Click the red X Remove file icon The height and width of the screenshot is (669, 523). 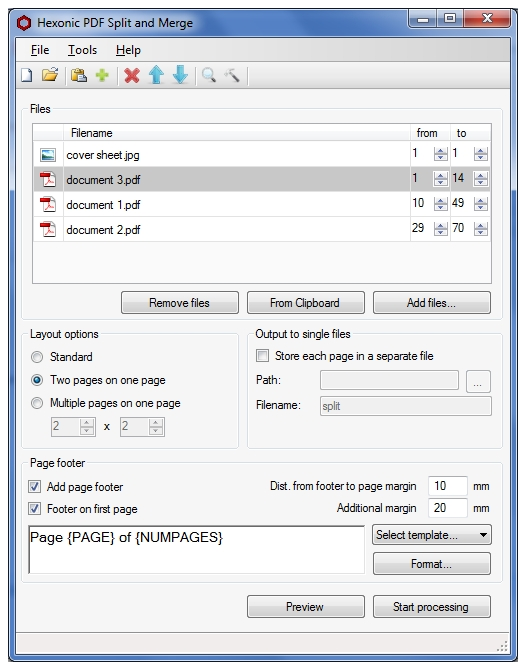[x=132, y=76]
